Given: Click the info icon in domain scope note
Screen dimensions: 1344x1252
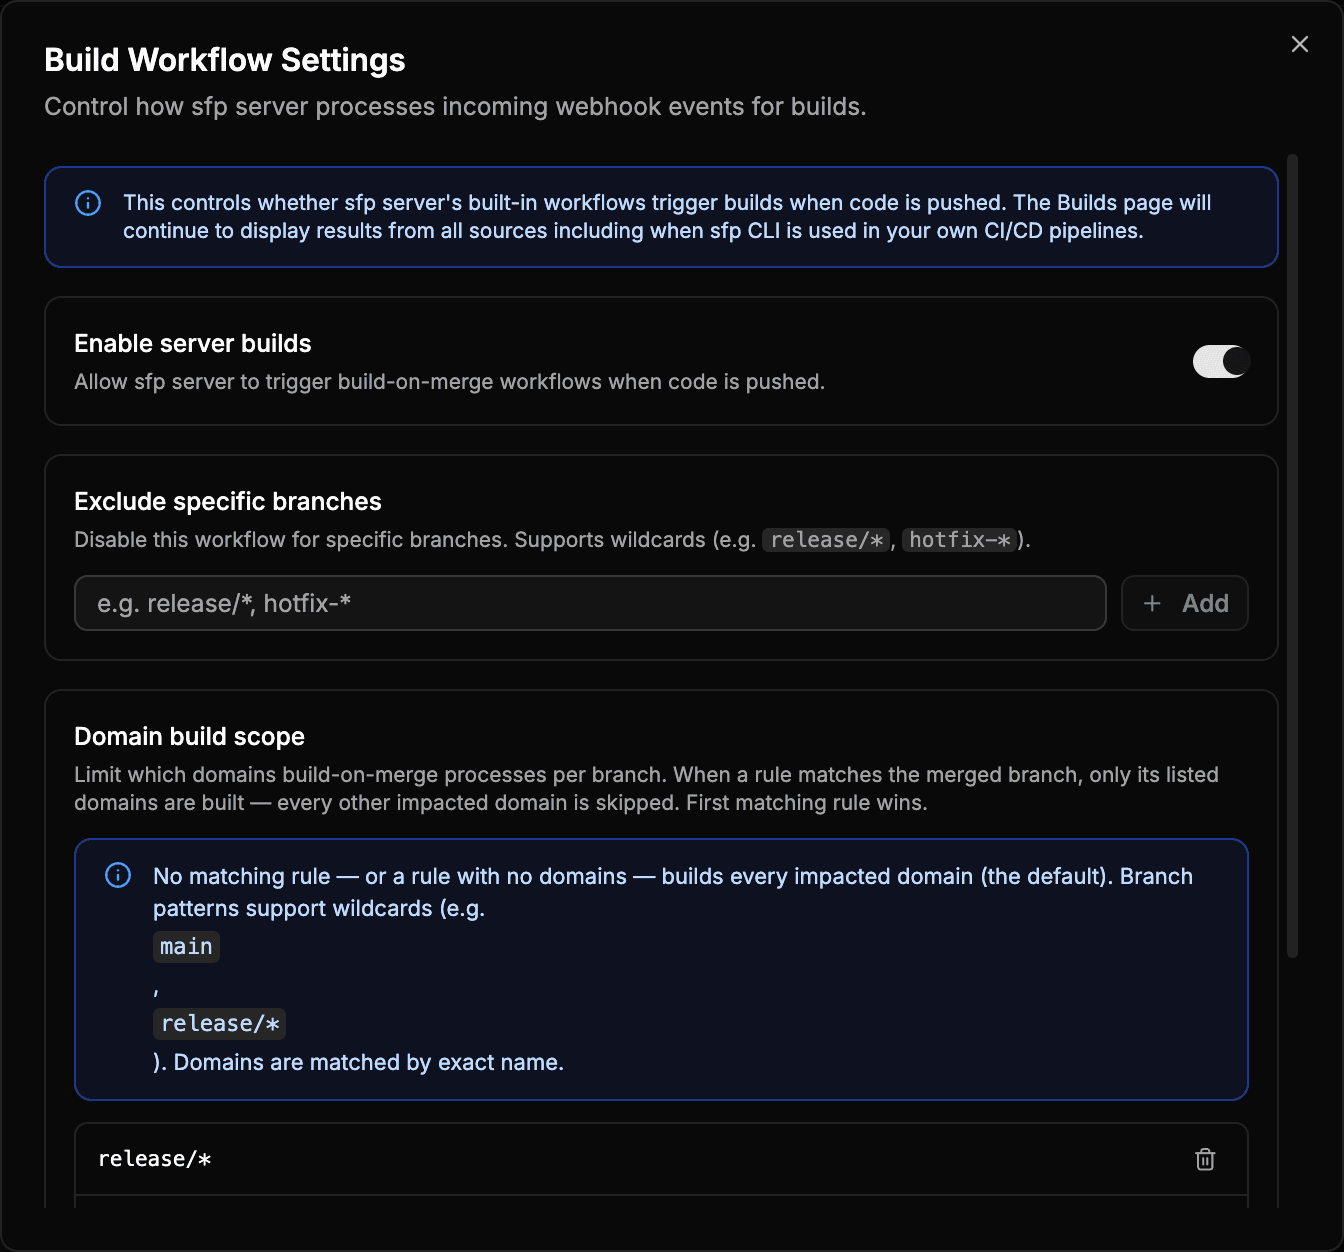Looking at the screenshot, I should [x=118, y=875].
